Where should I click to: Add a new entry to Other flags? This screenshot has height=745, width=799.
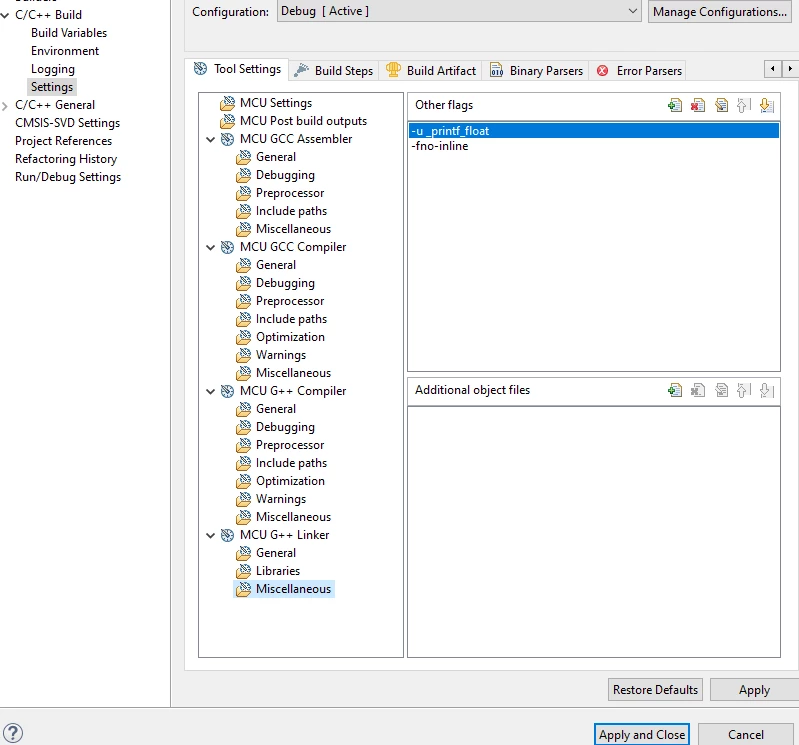[675, 105]
